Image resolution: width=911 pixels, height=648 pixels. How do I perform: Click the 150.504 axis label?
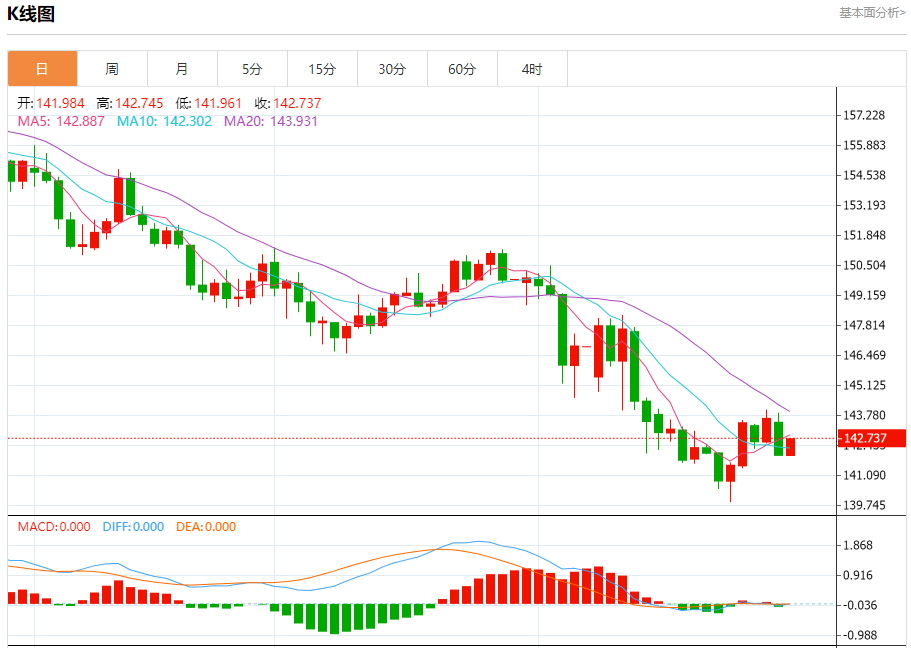(x=865, y=265)
